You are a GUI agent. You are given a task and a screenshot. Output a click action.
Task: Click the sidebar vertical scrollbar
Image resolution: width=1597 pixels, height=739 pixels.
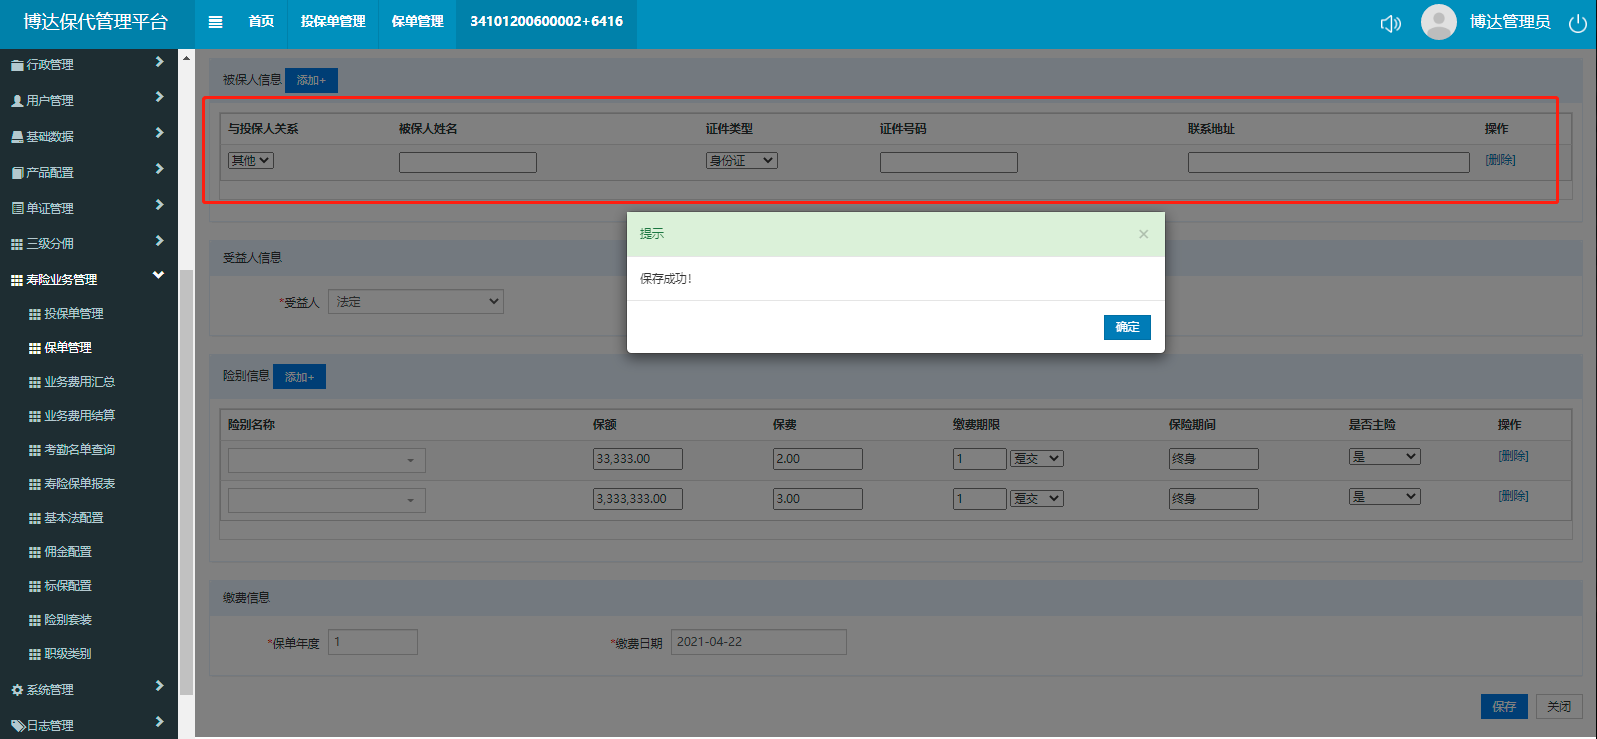pos(186,480)
